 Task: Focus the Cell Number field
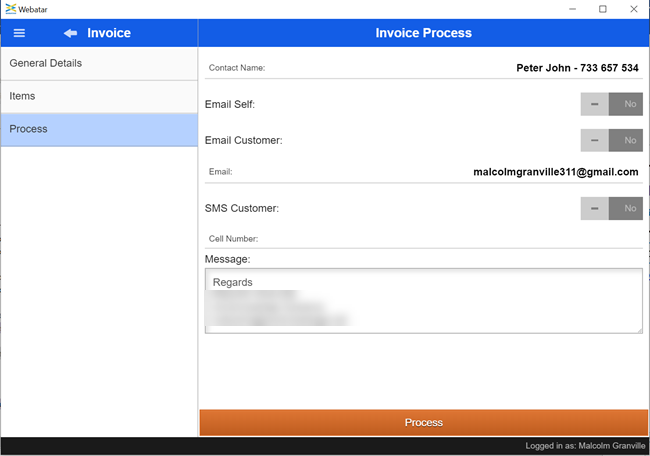450,239
